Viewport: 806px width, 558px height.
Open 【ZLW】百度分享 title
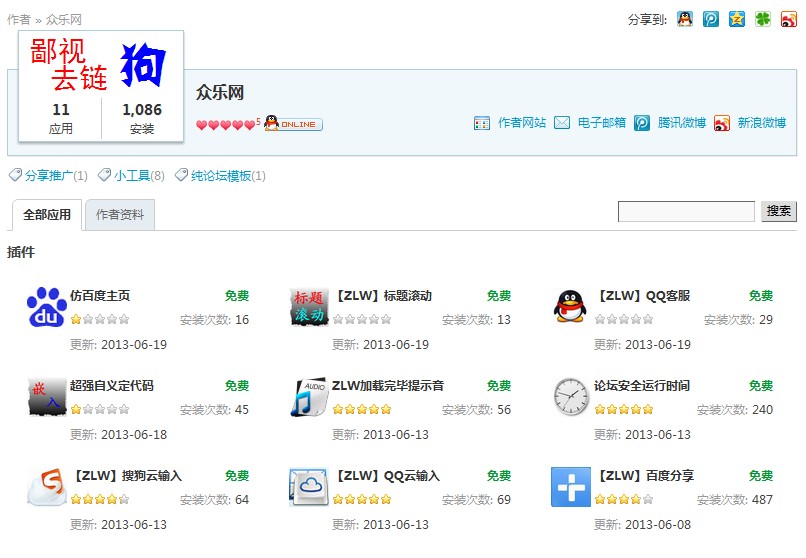[x=645, y=476]
